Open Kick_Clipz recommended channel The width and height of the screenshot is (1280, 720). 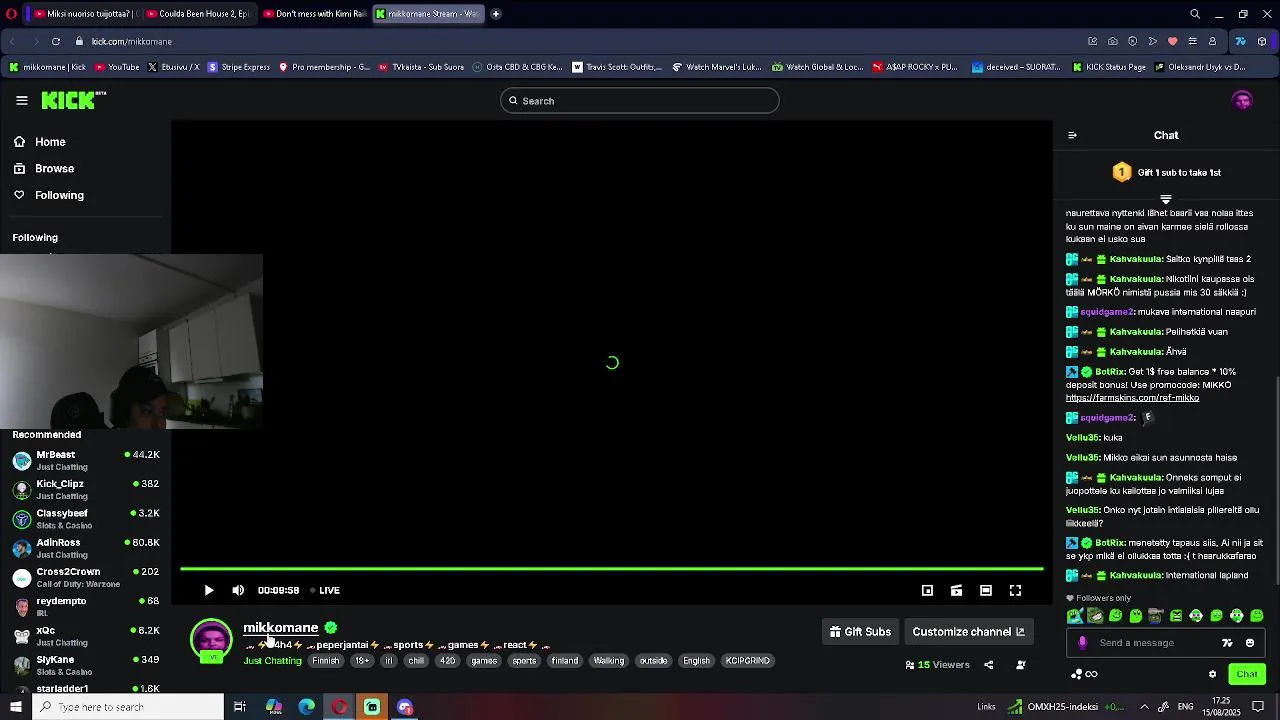[x=86, y=489]
